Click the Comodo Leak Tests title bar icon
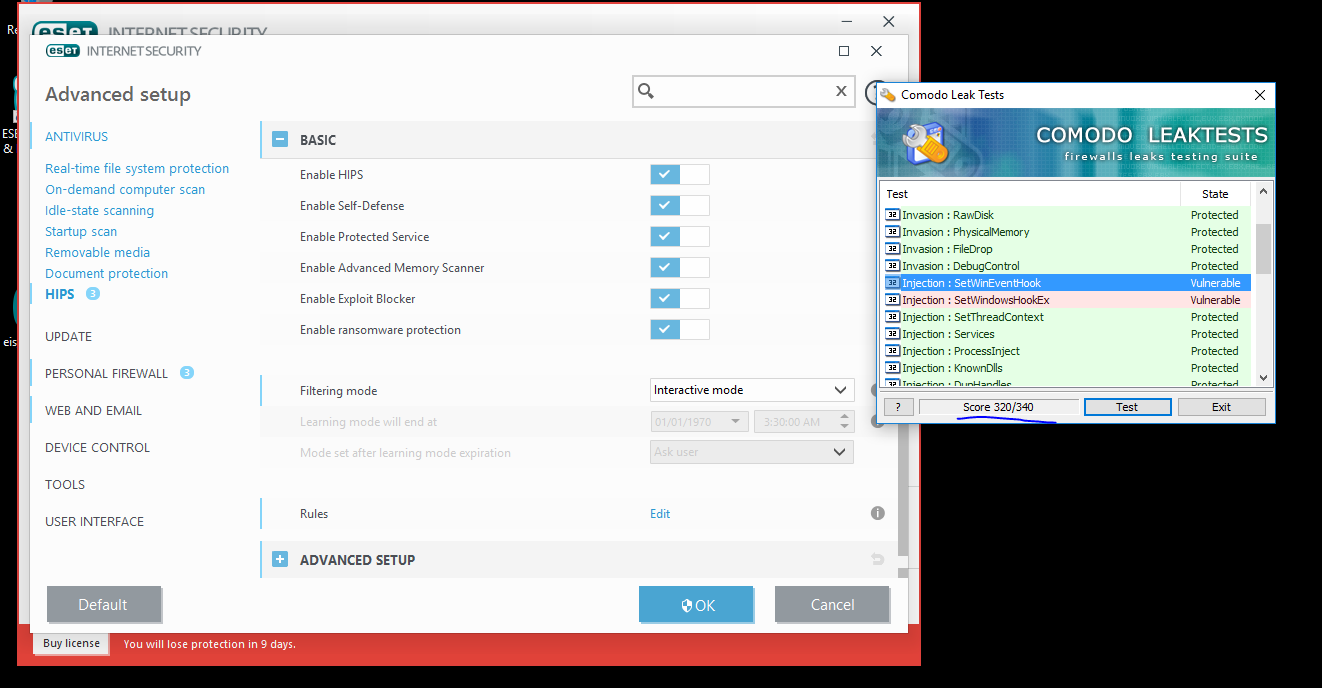Screen dimensions: 1322x688 pyautogui.click(x=887, y=95)
